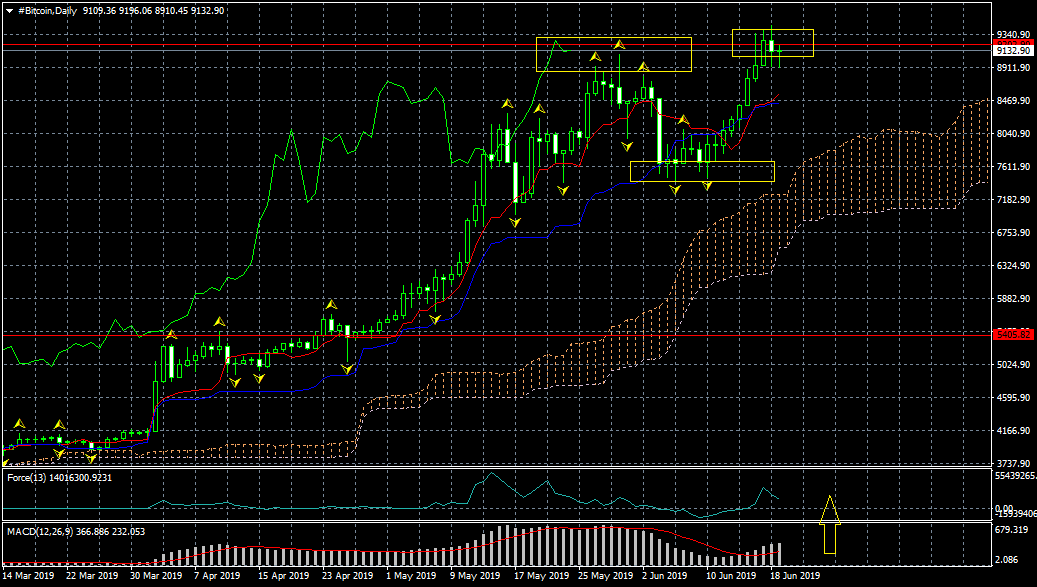The width and height of the screenshot is (1037, 587).
Task: Click the divider above the Force subwindow
Action: pyautogui.click(x=500, y=467)
